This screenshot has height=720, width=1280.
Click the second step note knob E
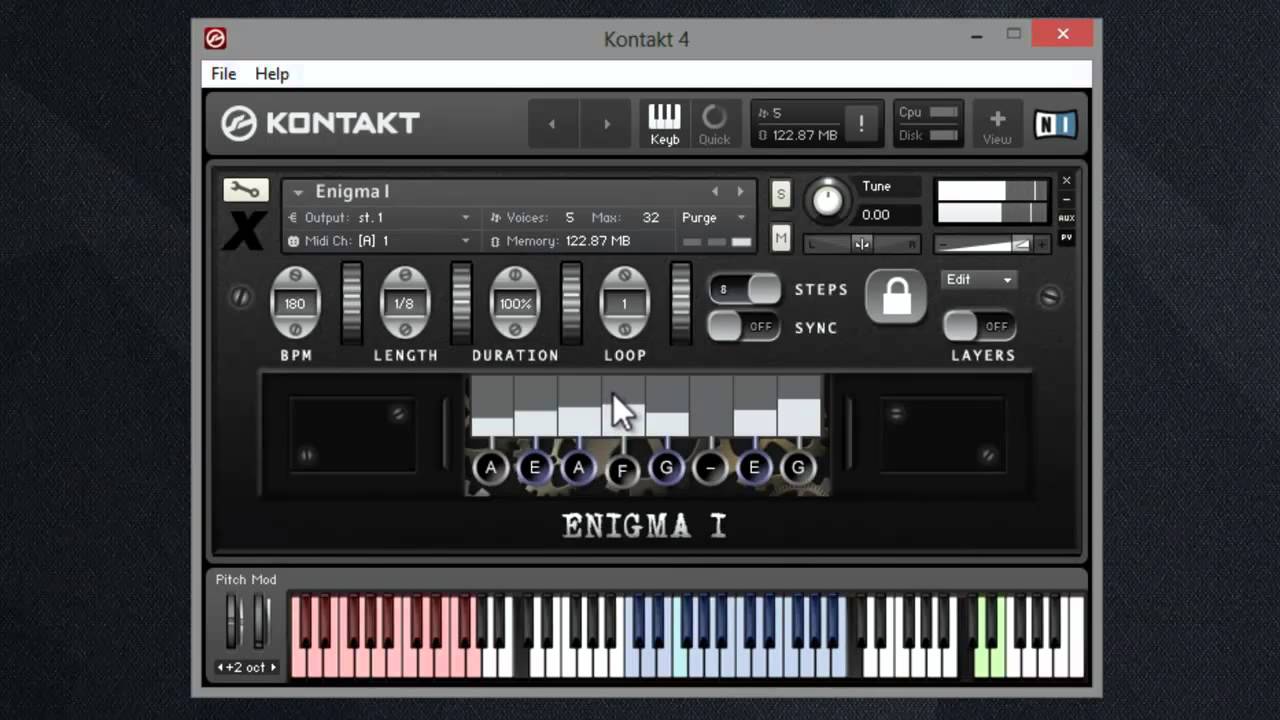[x=535, y=467]
